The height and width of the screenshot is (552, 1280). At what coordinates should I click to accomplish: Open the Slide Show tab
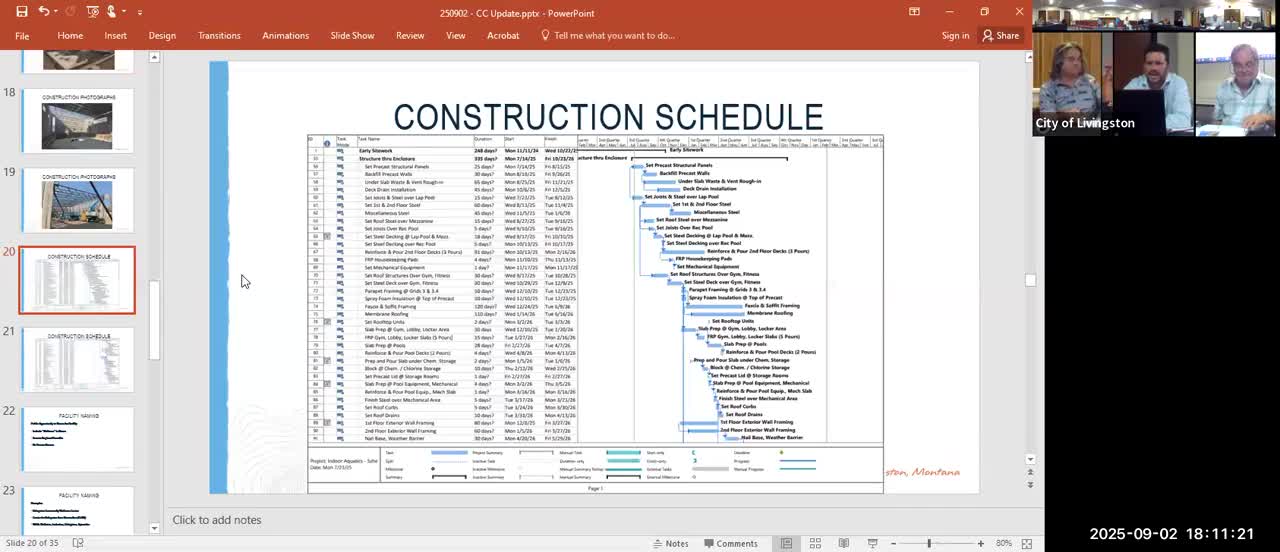pyautogui.click(x=352, y=35)
